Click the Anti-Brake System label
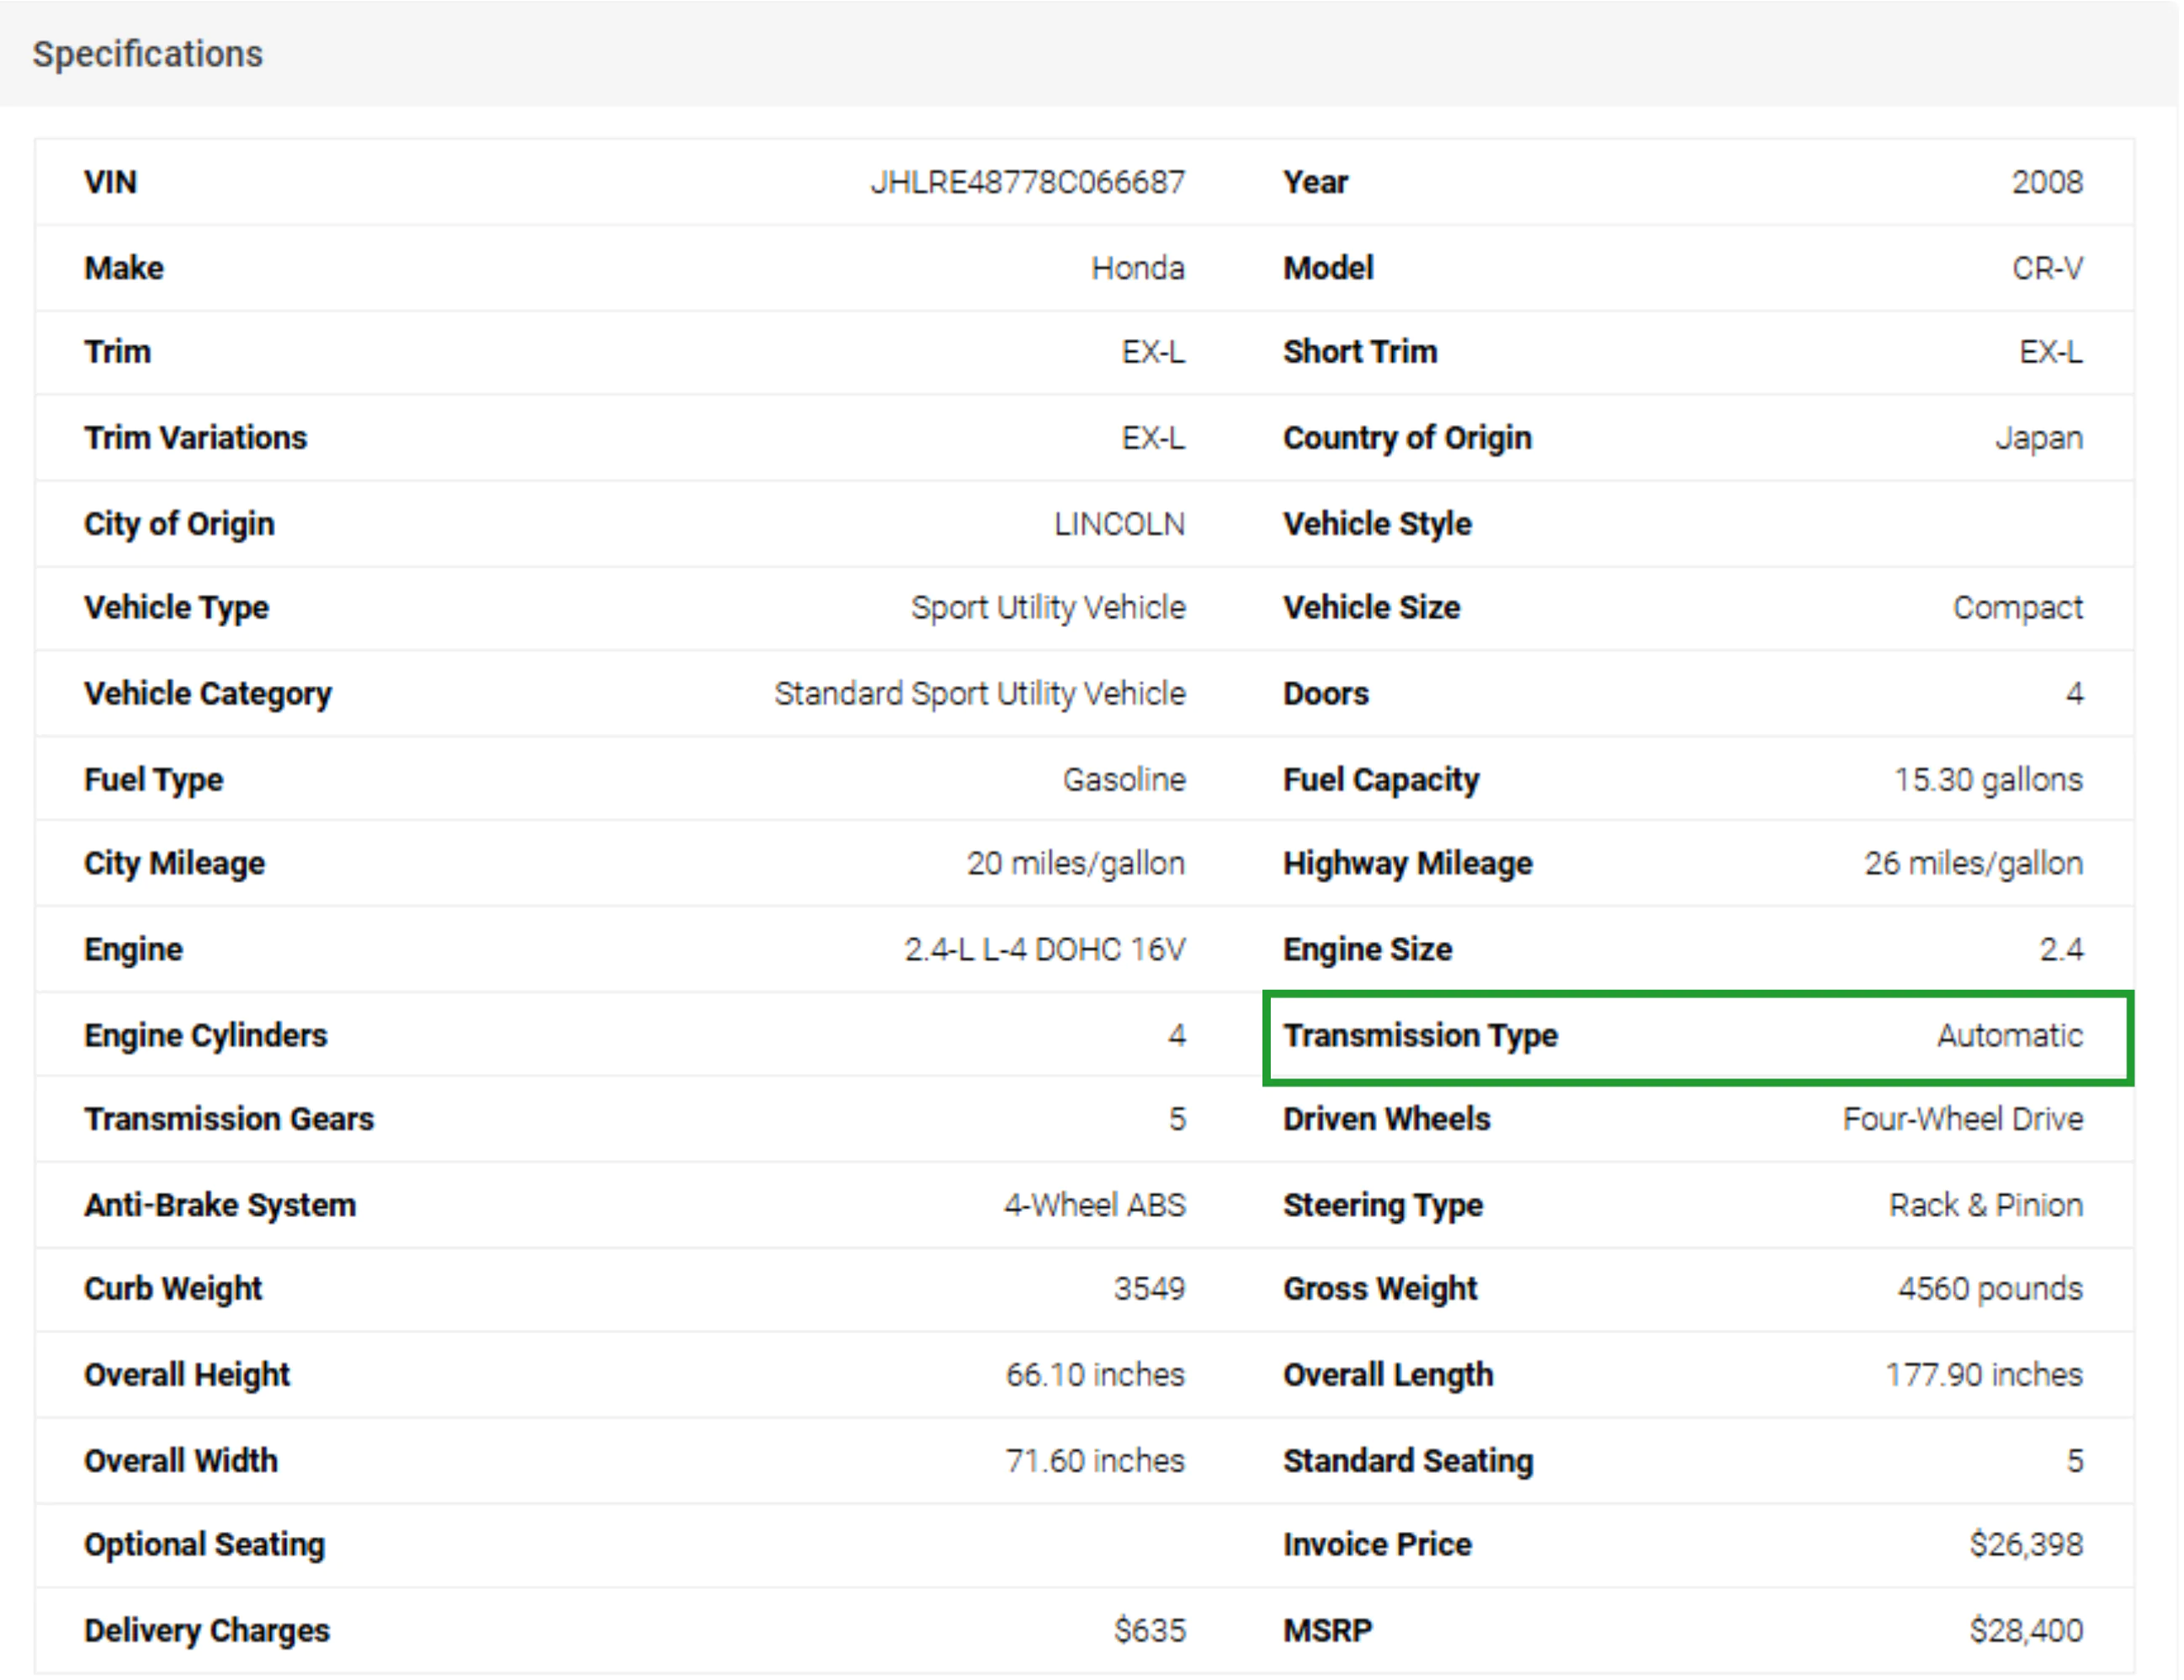Viewport: 2184px width, 1680px height. click(x=220, y=1205)
